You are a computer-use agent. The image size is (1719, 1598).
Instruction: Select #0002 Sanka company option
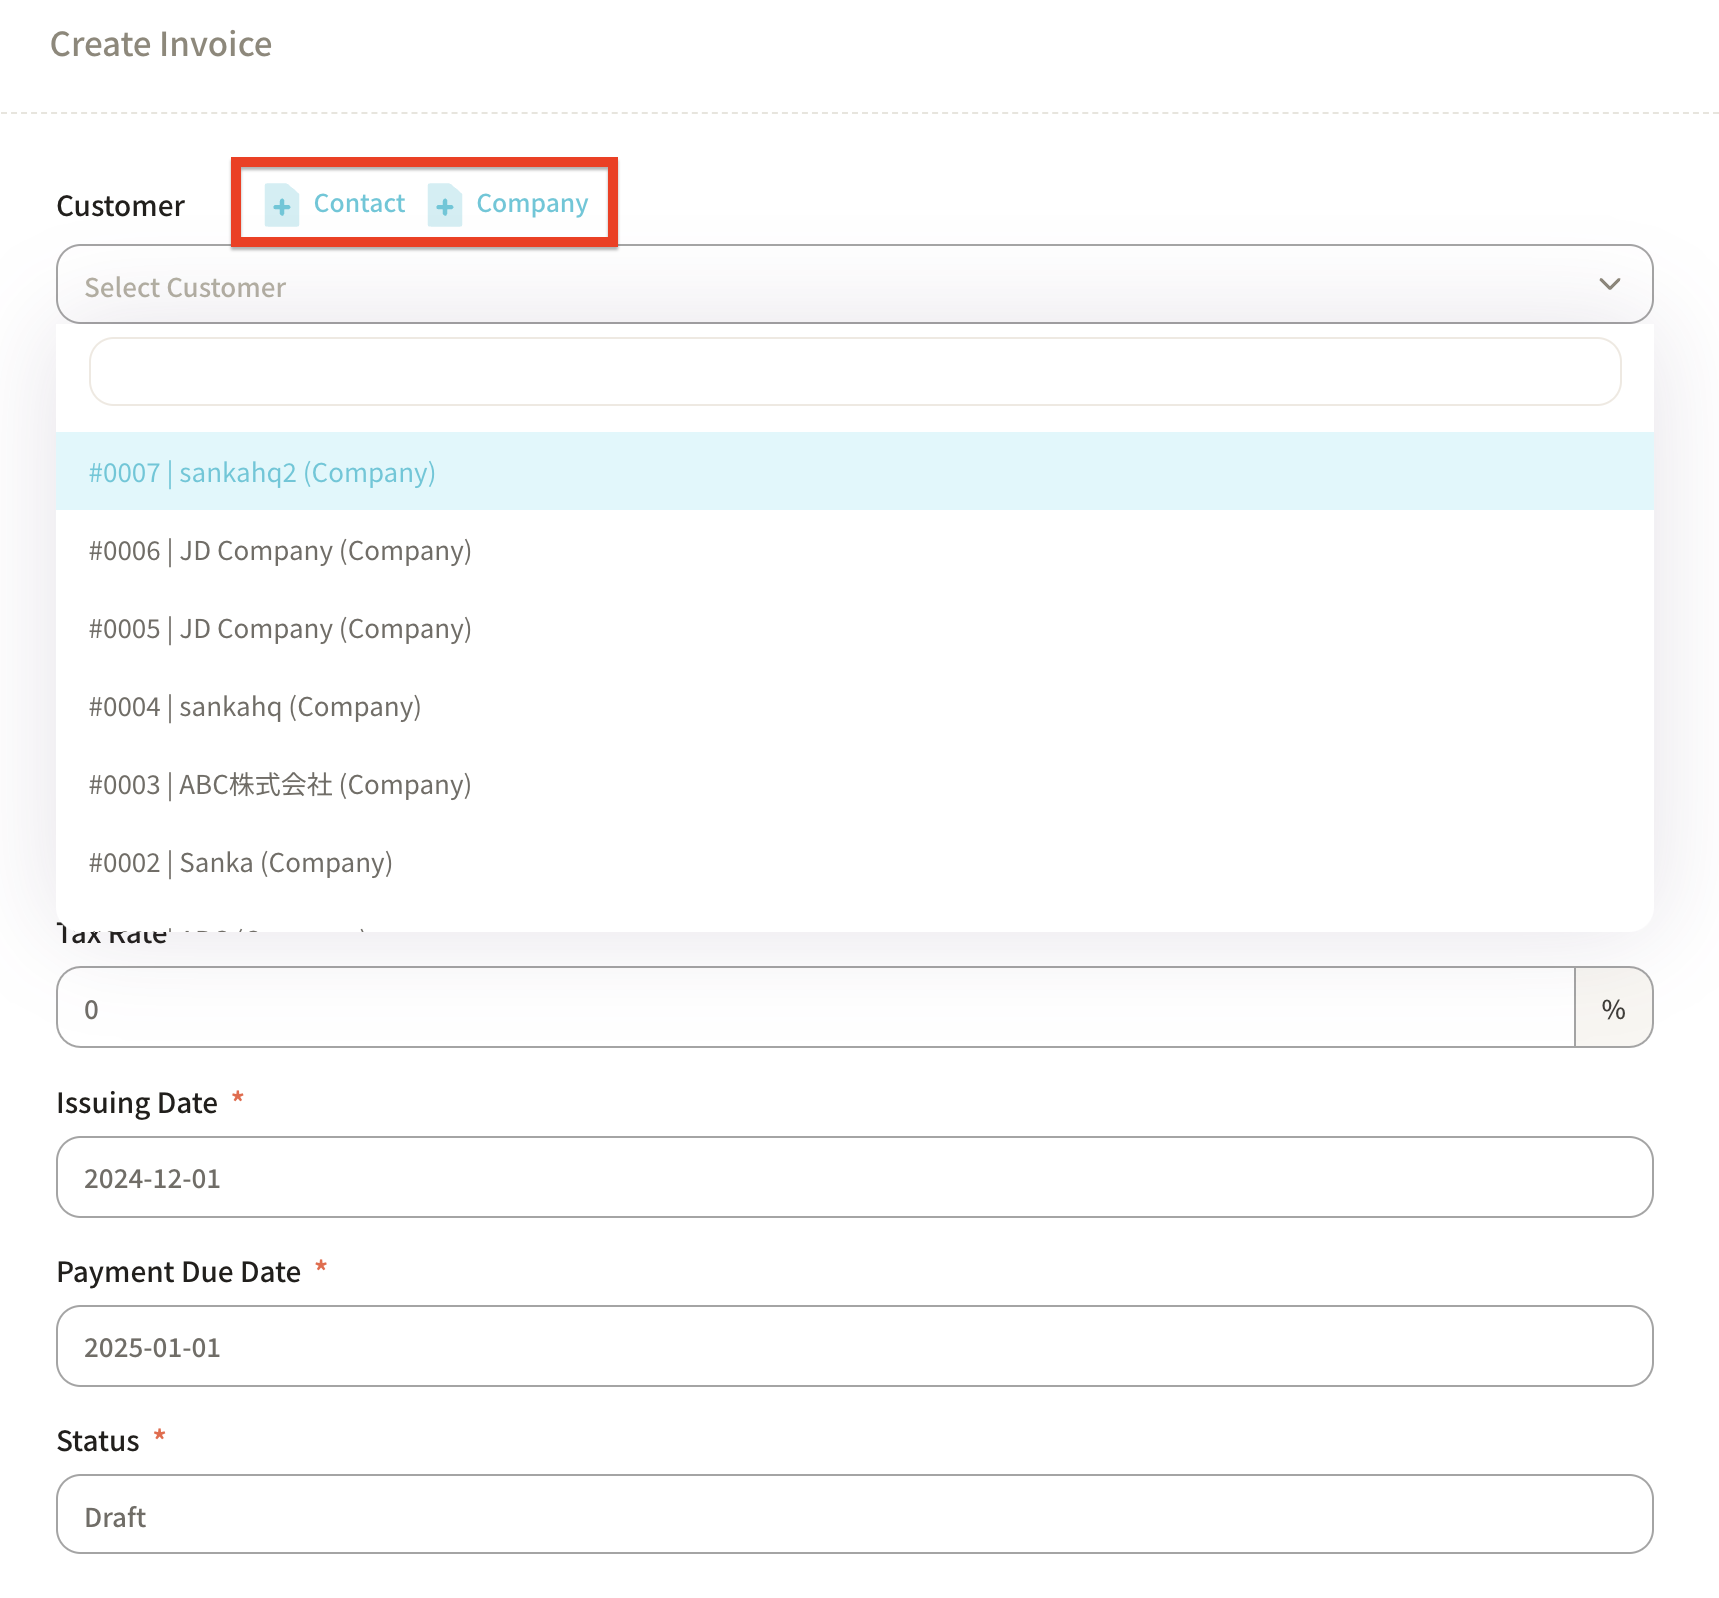(x=241, y=863)
